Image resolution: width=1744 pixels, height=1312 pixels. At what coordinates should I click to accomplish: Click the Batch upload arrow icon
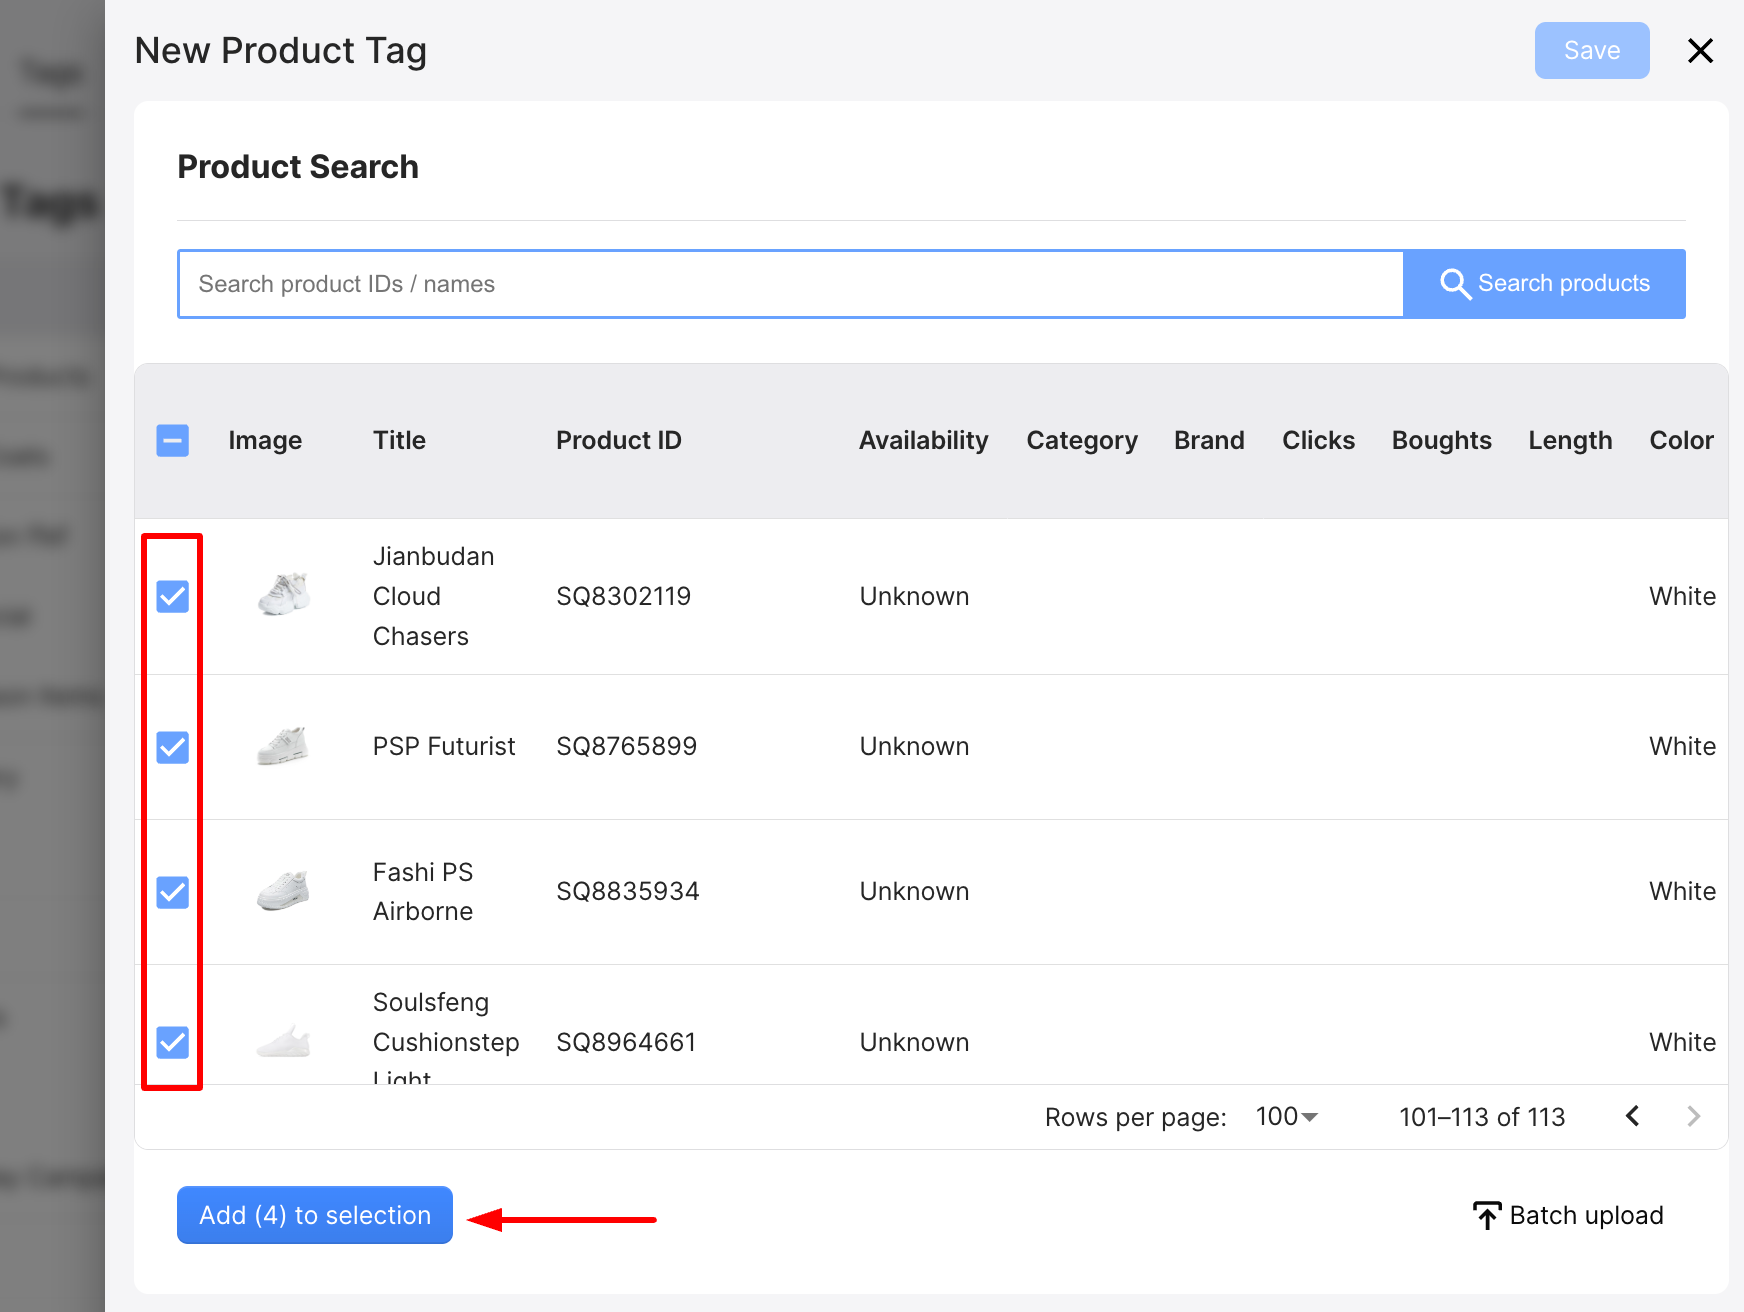[x=1487, y=1215]
